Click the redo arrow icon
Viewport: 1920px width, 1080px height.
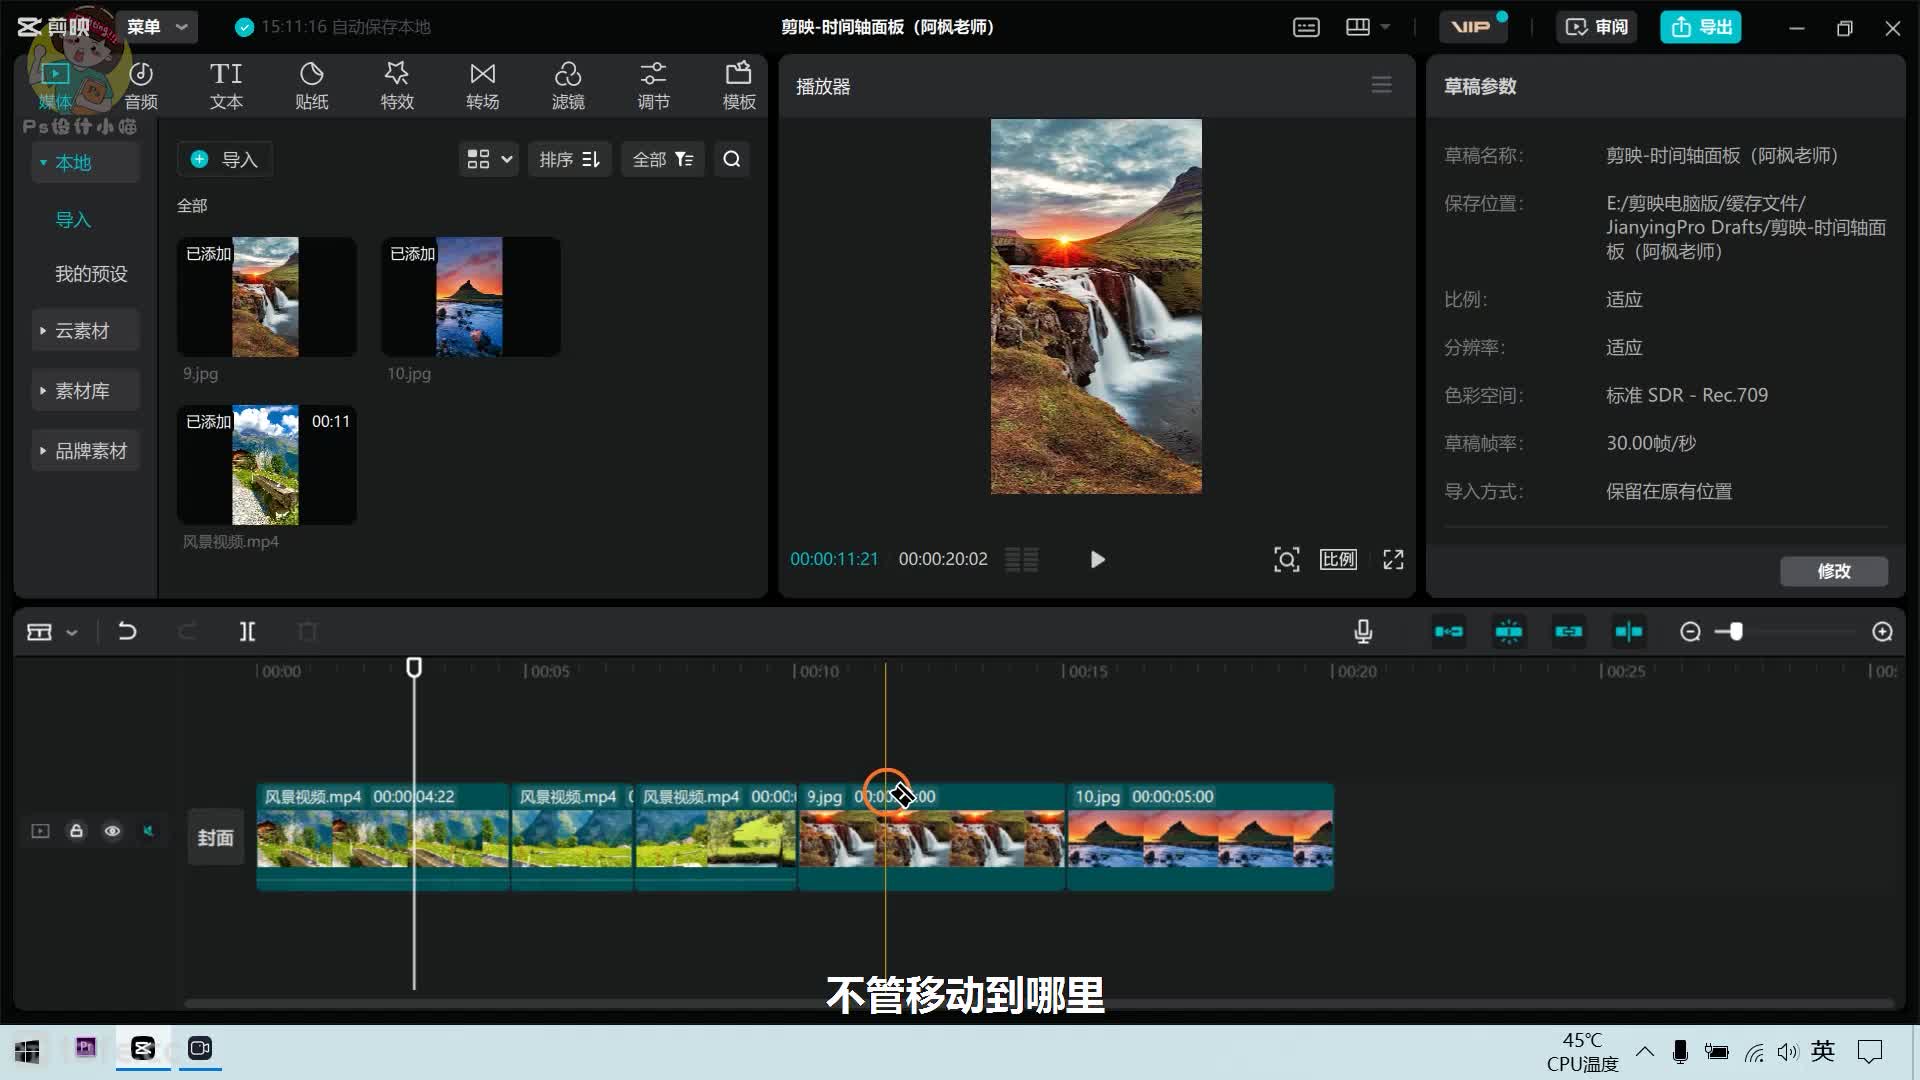point(186,632)
